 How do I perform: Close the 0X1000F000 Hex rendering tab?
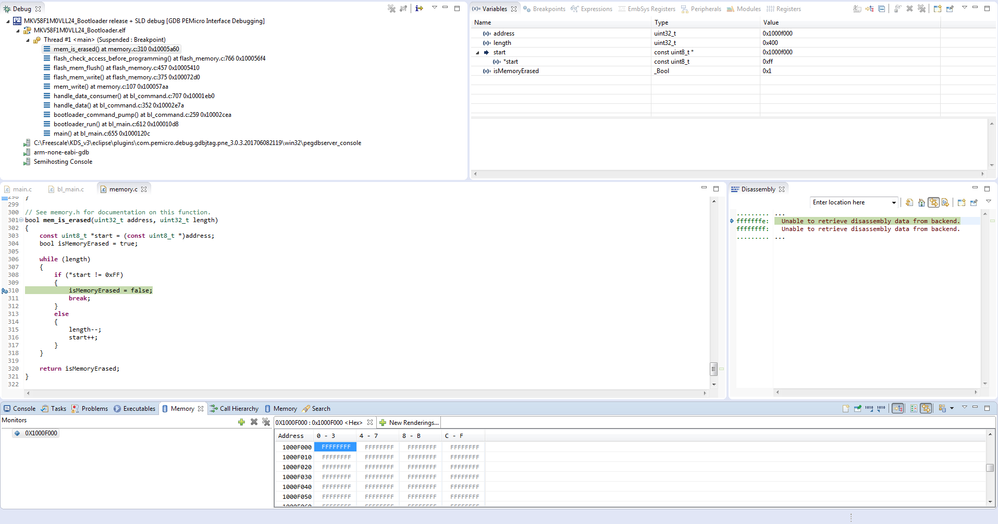tap(370, 422)
